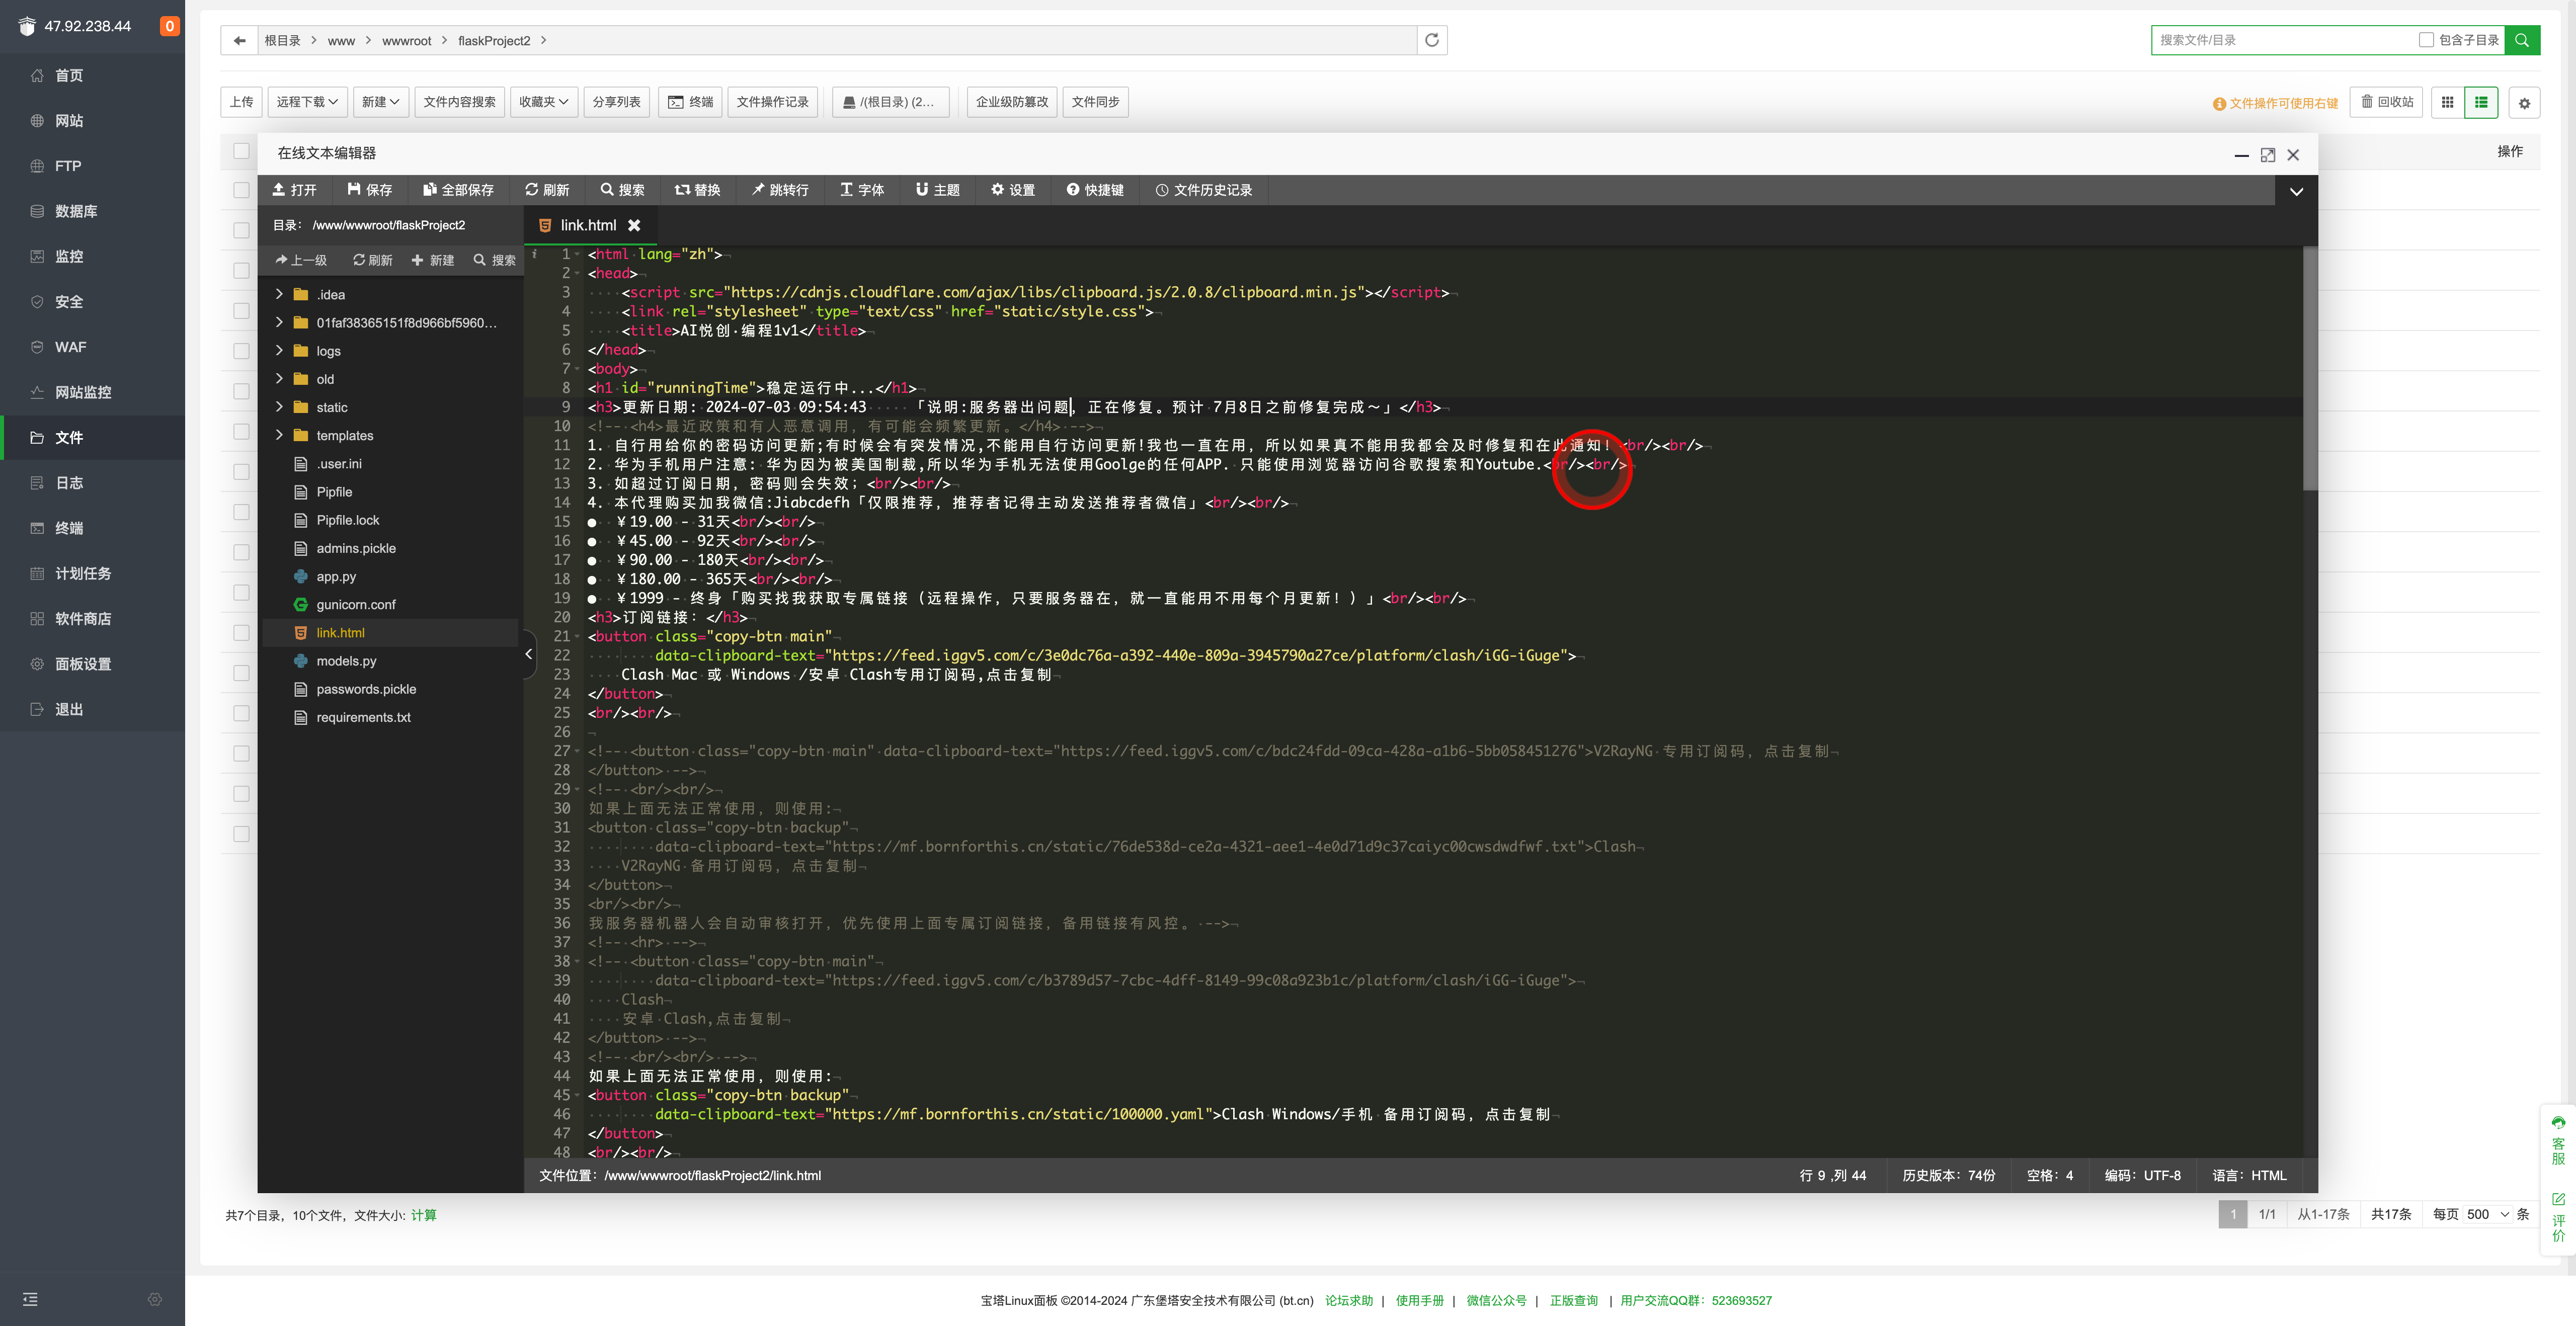Open app.py in the file tree
2576x1326 pixels.
click(x=336, y=577)
